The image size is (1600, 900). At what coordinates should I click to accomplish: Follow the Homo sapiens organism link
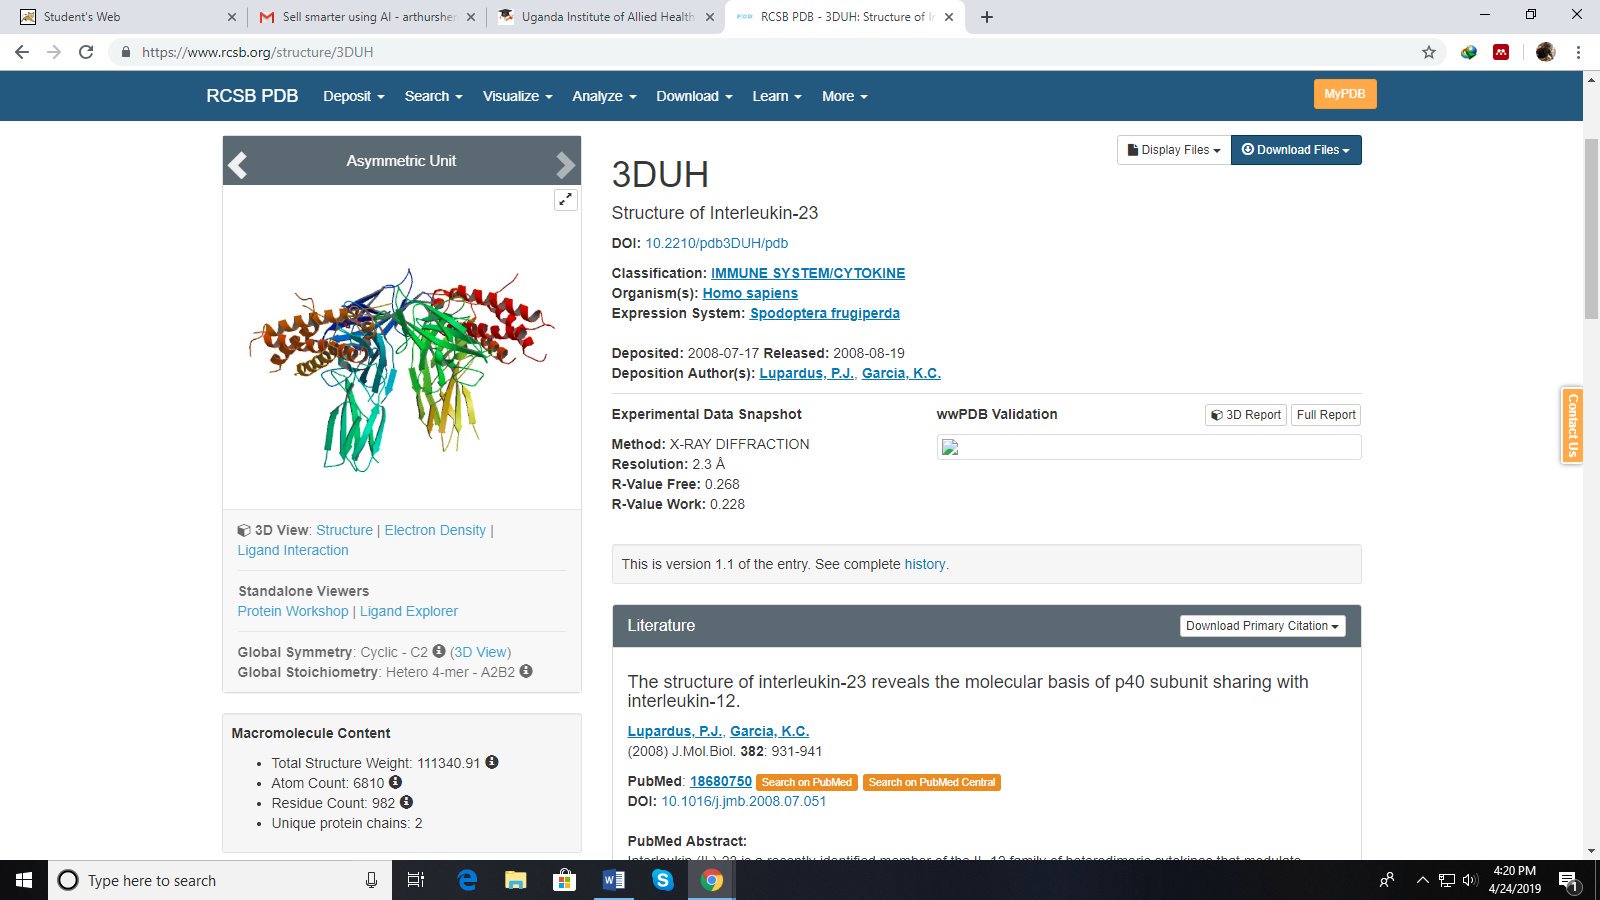click(x=750, y=293)
